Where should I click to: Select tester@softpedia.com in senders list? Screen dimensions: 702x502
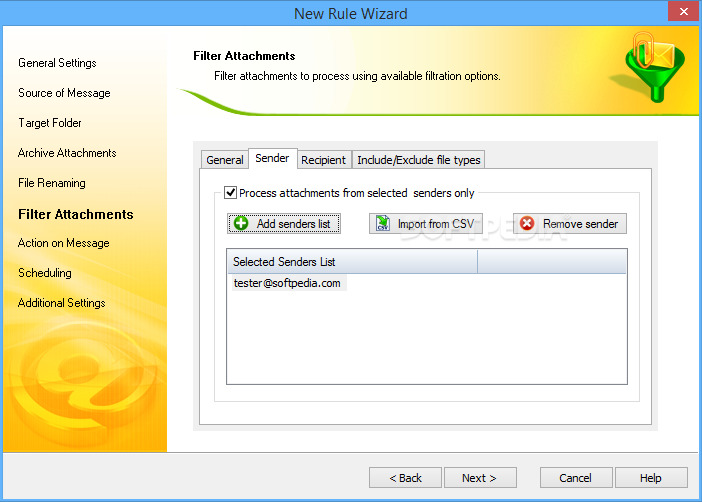tap(287, 283)
